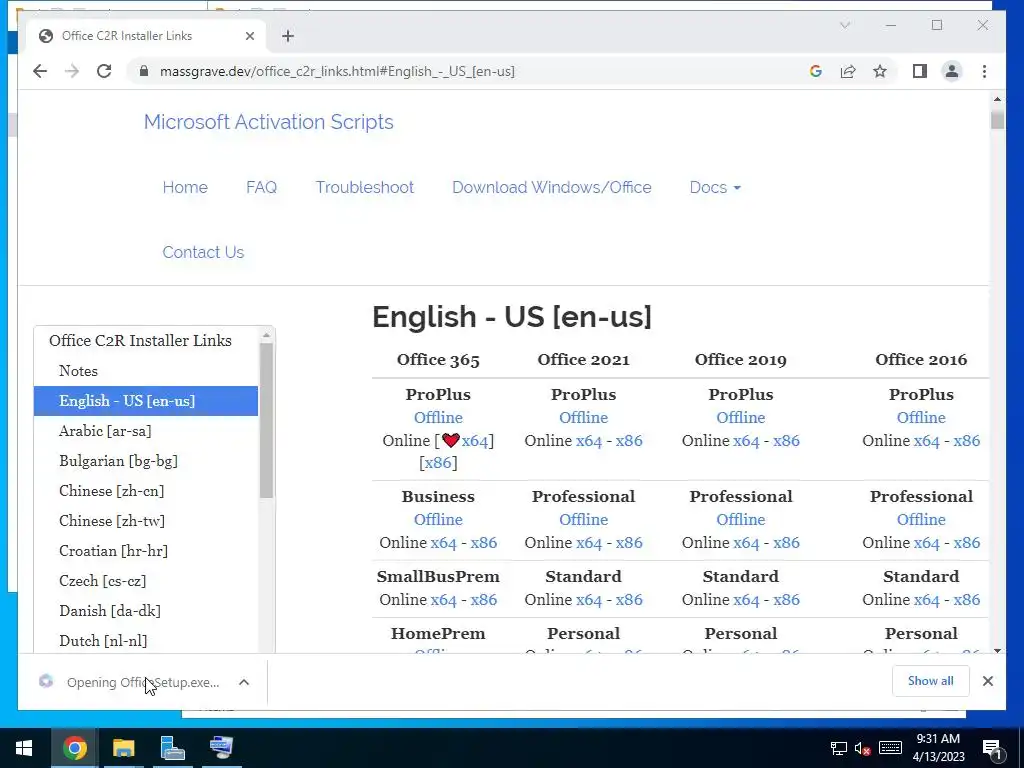Open the Windows Start menu
1024x768 pixels.
24,748
